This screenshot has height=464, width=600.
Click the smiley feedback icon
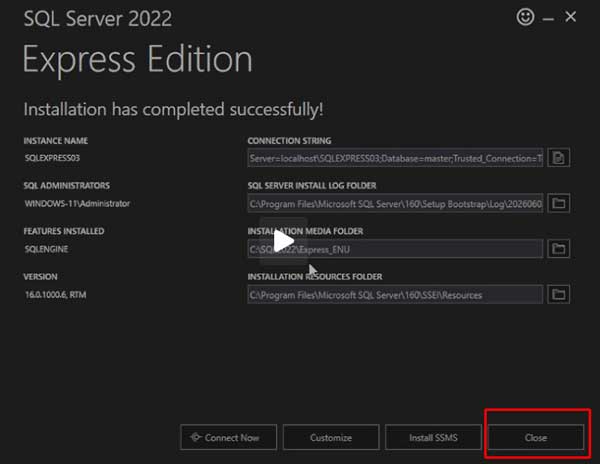coord(525,17)
